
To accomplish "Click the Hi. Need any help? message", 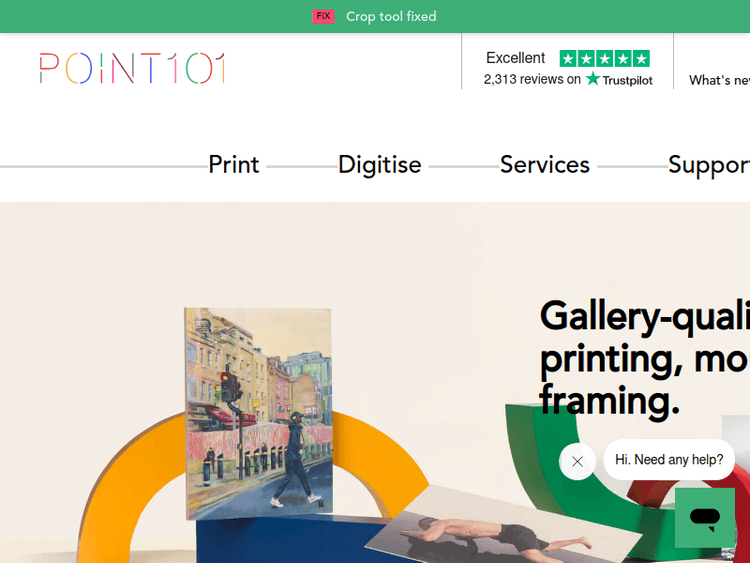I will coord(669,460).
